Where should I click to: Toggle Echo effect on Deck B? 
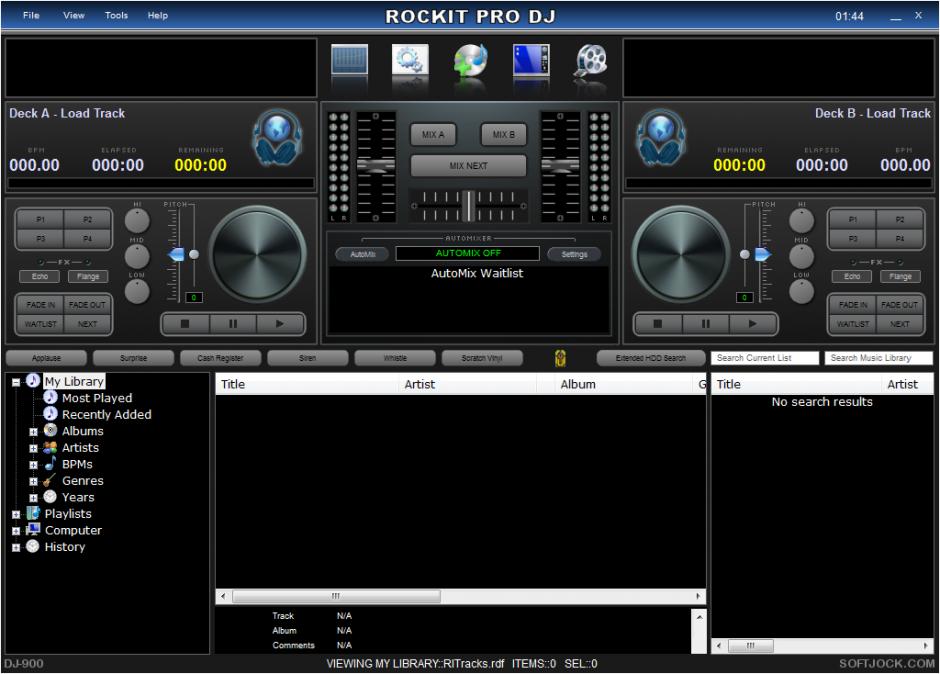pos(852,276)
